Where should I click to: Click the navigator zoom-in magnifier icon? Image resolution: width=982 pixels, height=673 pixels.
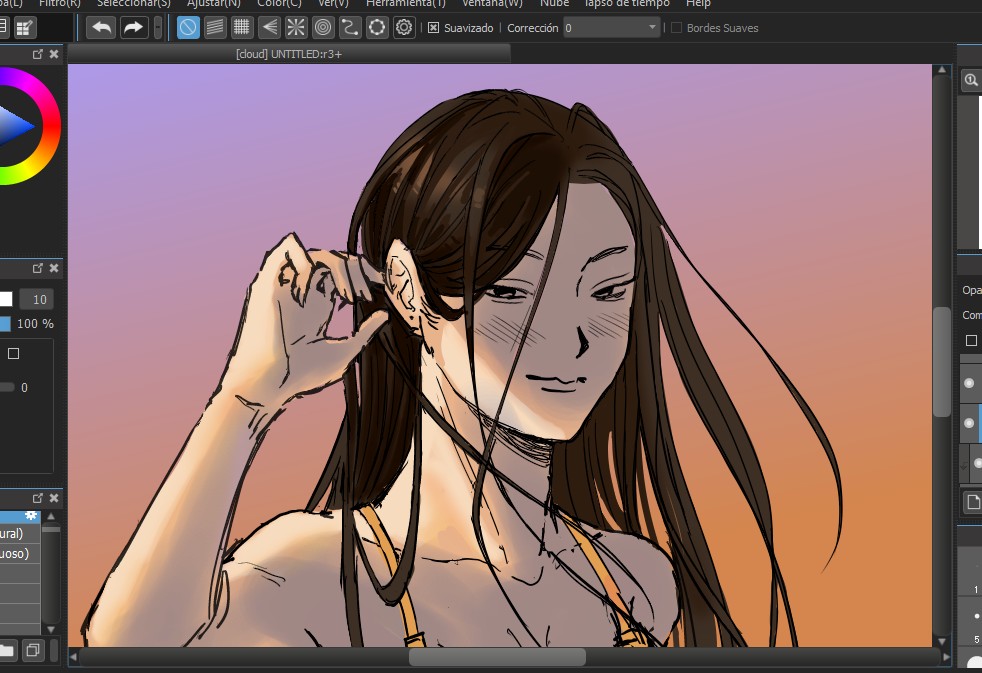[x=971, y=80]
